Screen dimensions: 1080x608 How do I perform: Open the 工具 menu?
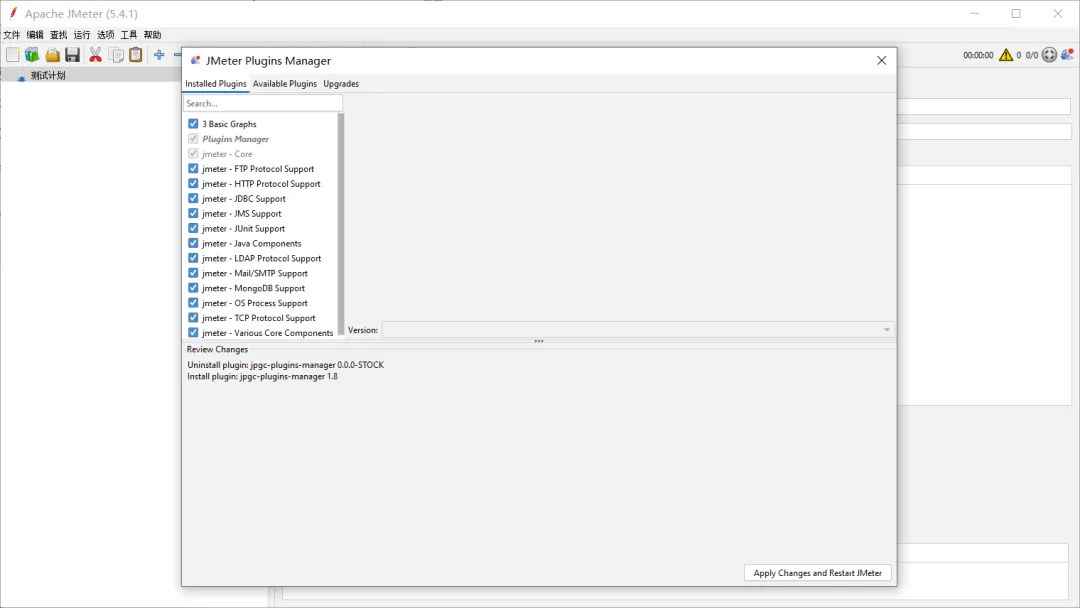[129, 34]
